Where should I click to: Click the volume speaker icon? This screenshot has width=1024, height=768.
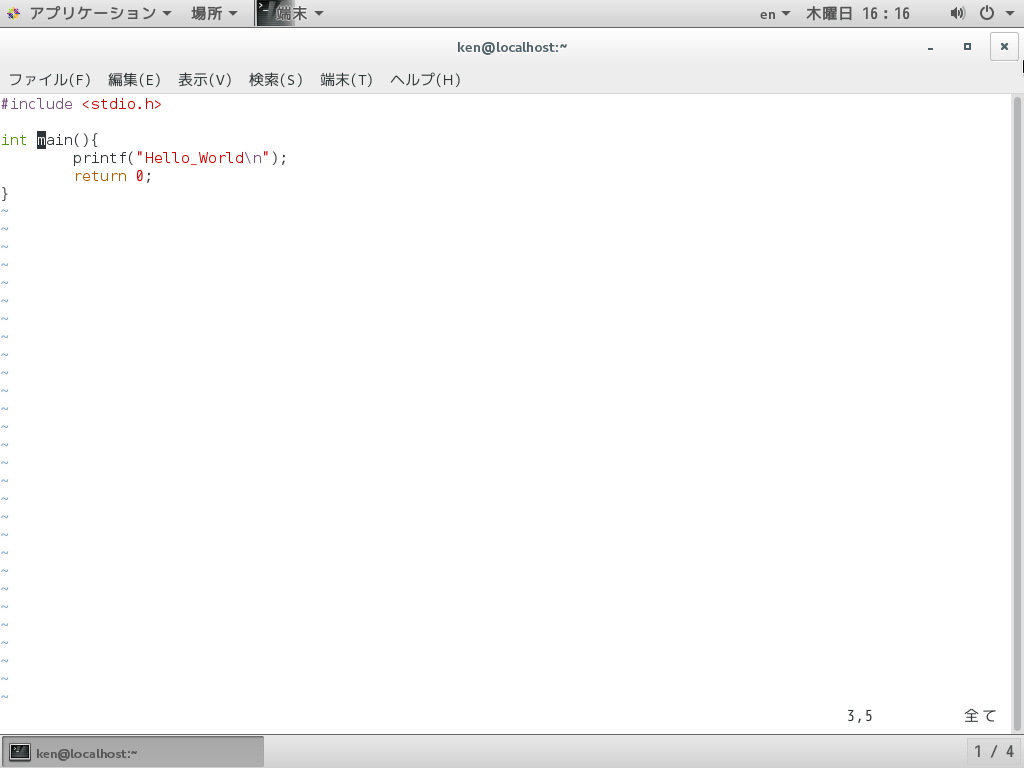point(957,13)
